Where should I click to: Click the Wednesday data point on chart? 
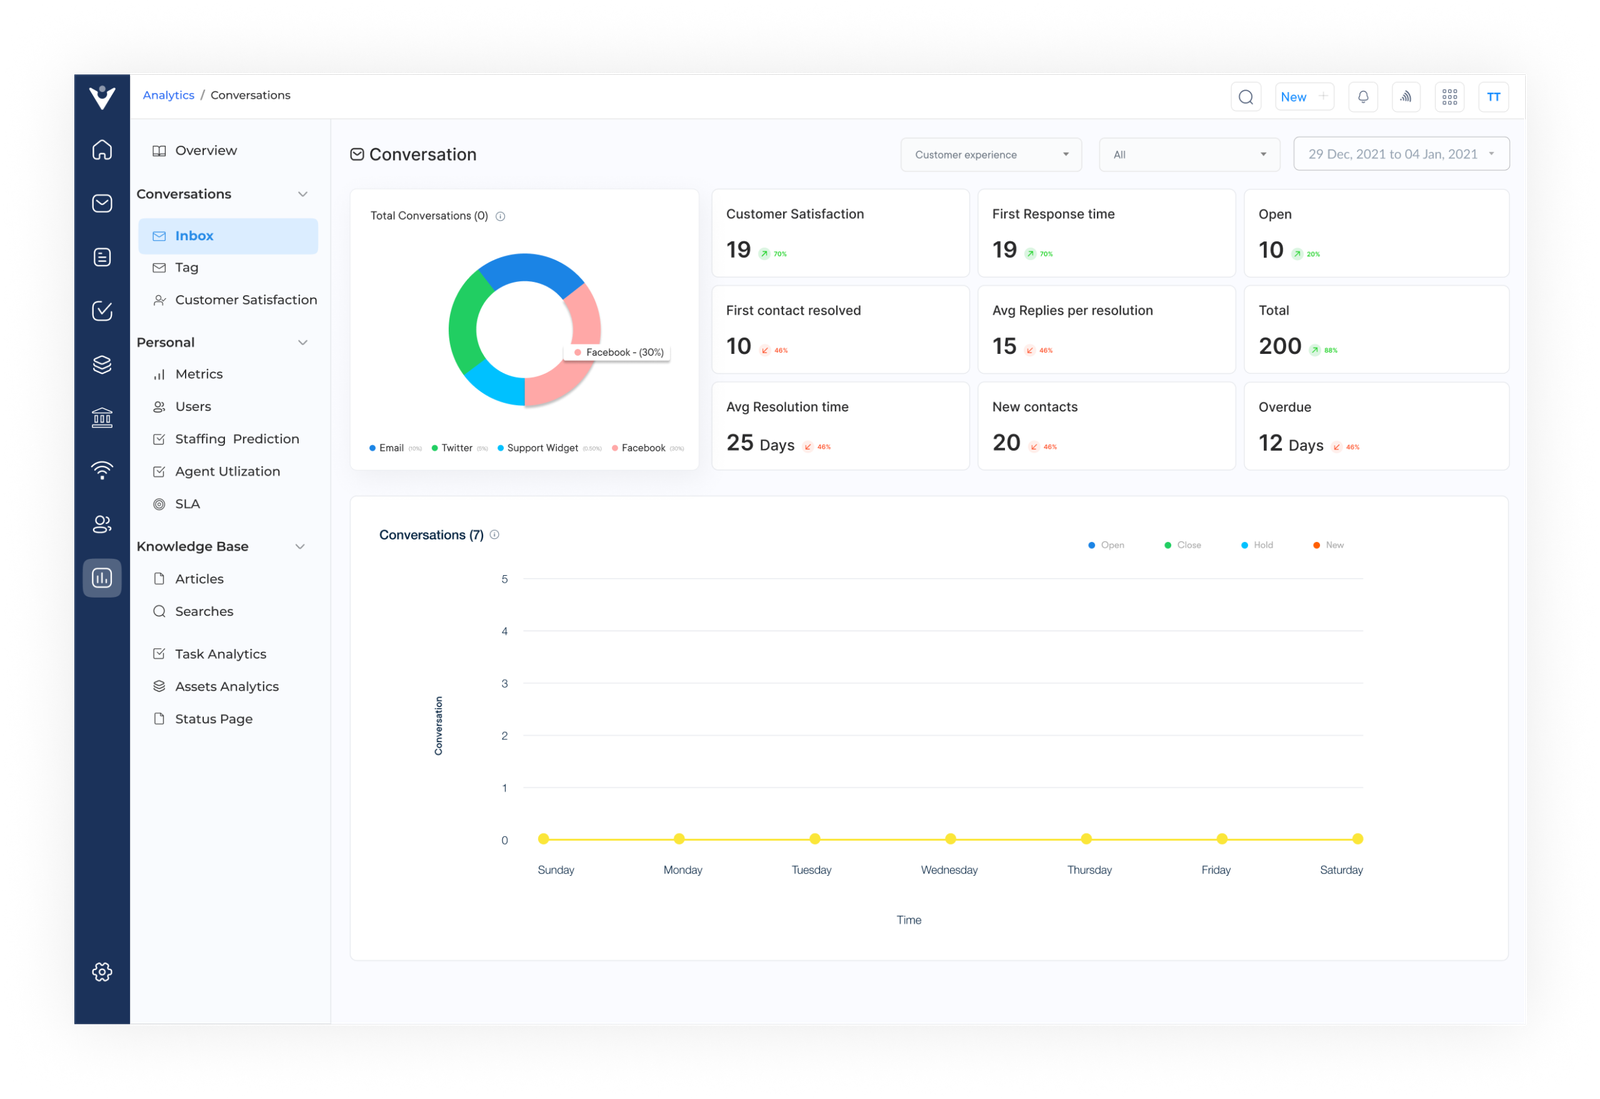pos(951,839)
